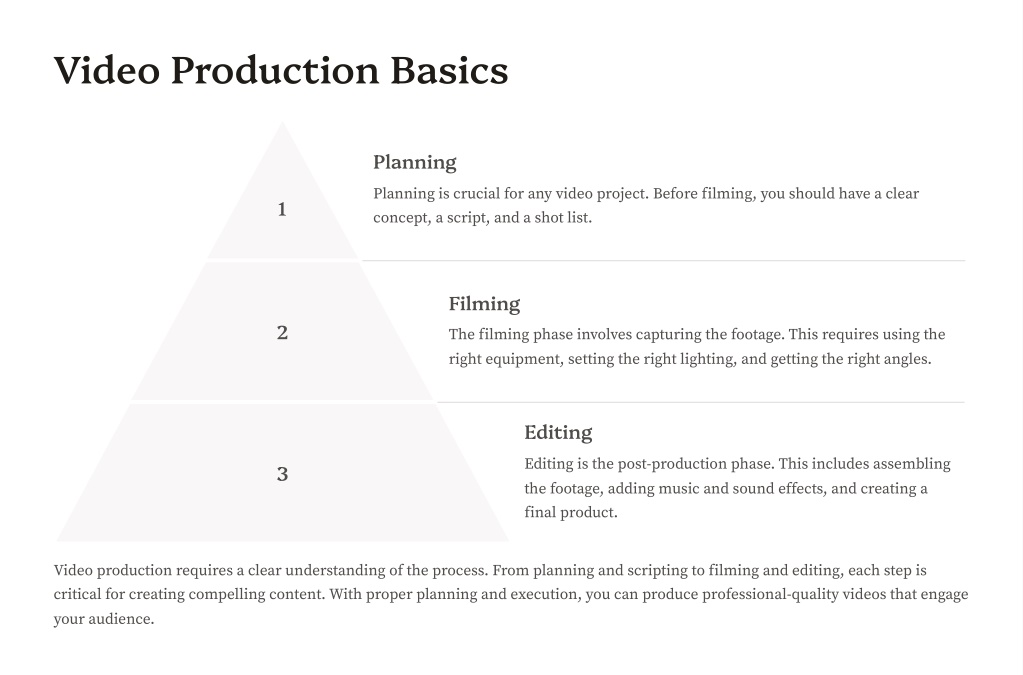This screenshot has height=675, width=1023.
Task: Click the divider line under the Planning section
Action: [x=664, y=261]
